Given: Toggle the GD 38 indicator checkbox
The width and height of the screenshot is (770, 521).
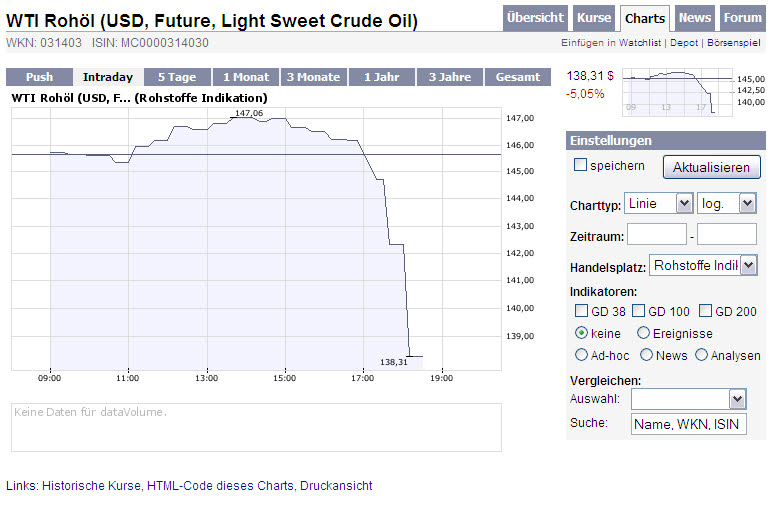Looking at the screenshot, I should click(581, 311).
